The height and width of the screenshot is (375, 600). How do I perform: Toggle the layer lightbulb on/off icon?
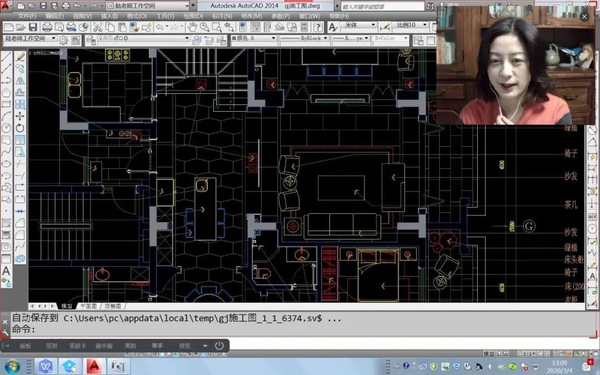coord(101,38)
